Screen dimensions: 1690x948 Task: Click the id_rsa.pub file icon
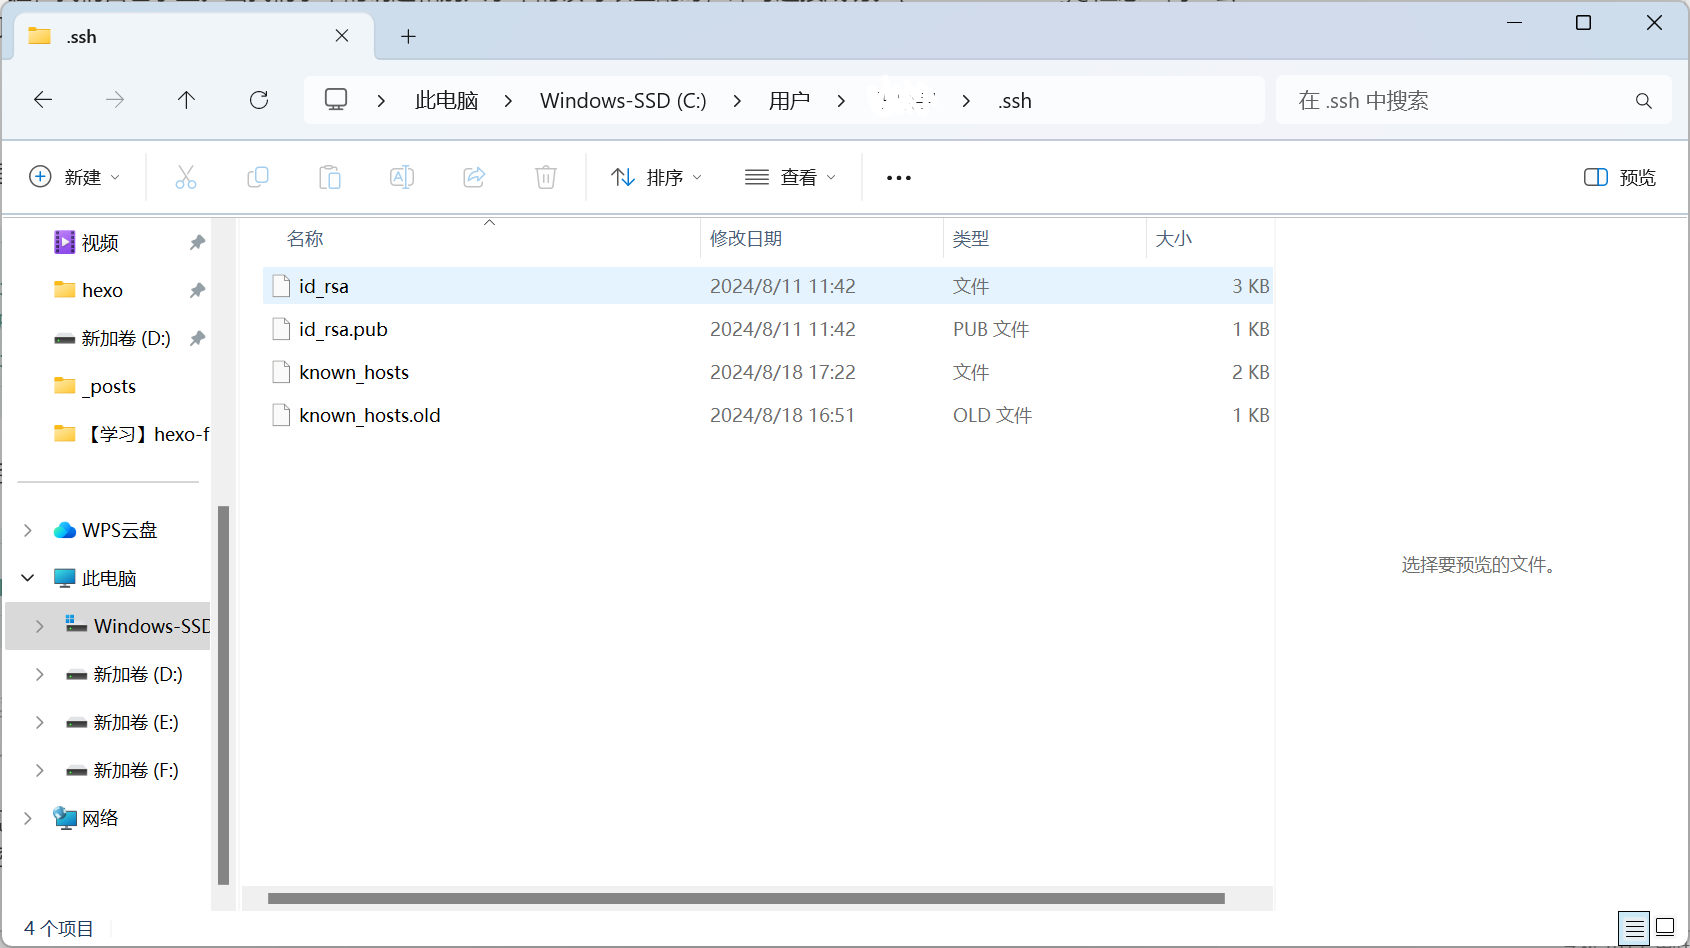(x=282, y=329)
